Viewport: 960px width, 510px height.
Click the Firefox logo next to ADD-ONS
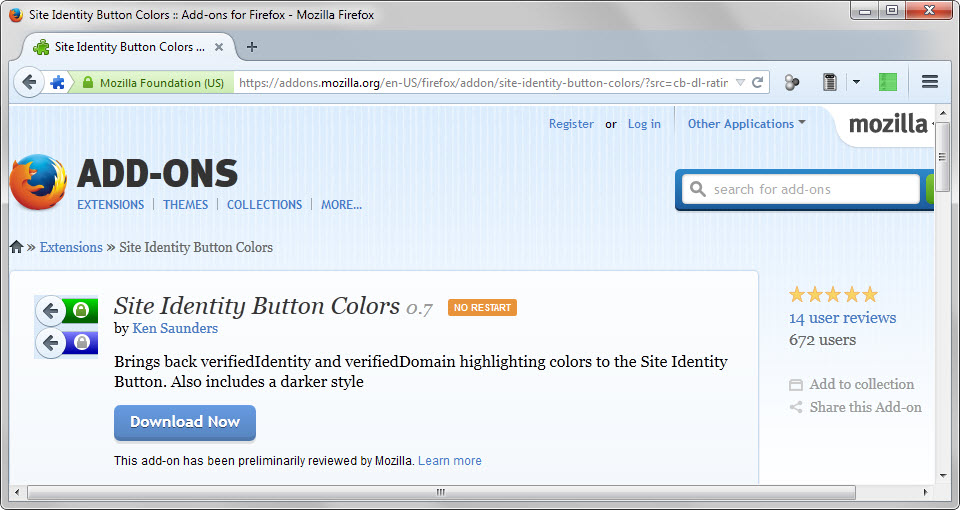(x=38, y=182)
